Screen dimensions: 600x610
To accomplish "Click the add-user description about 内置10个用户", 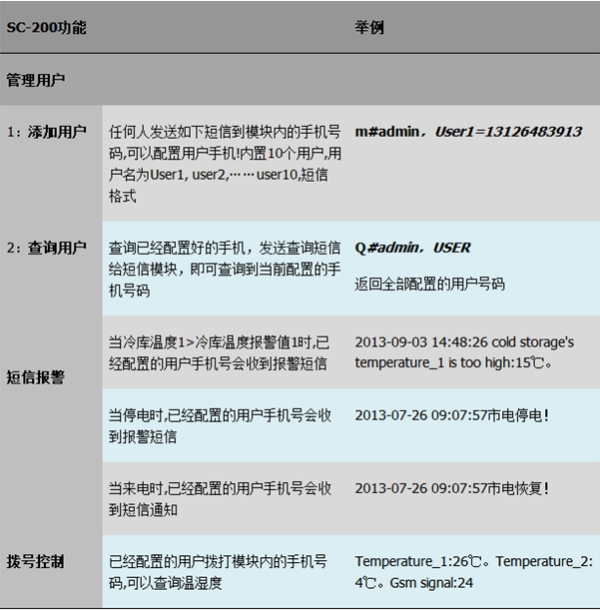I will (224, 164).
